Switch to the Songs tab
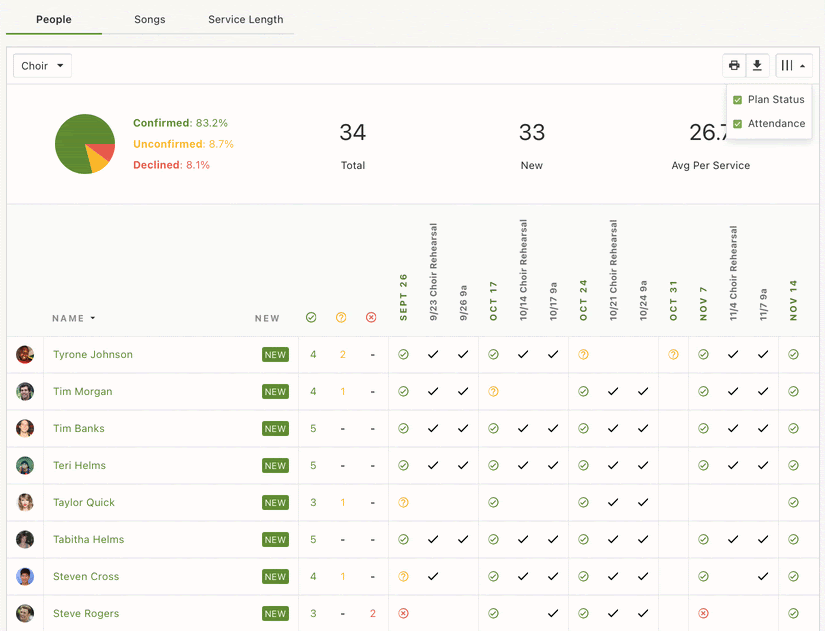825x631 pixels. (x=149, y=19)
